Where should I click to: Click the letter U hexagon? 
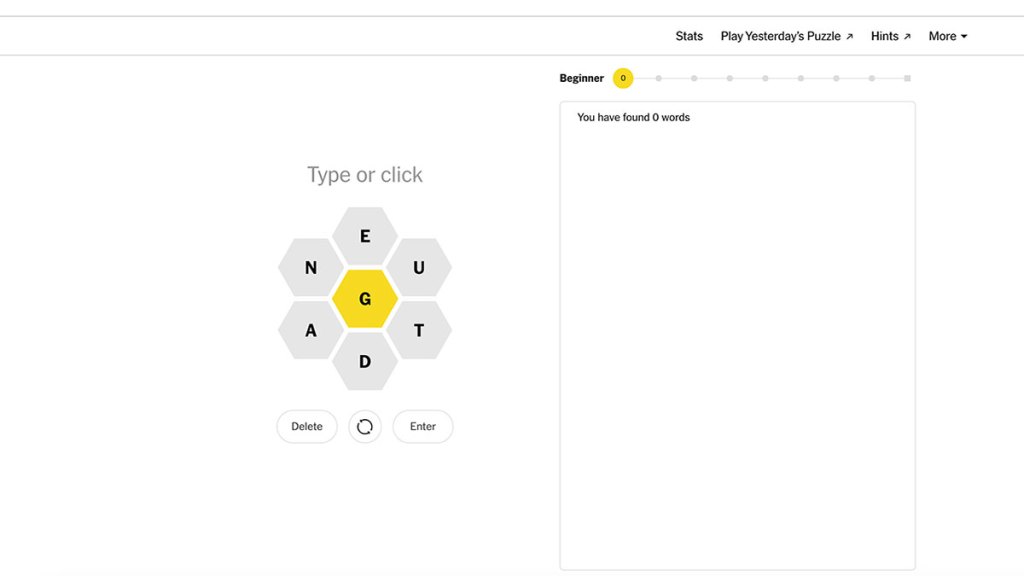419,268
